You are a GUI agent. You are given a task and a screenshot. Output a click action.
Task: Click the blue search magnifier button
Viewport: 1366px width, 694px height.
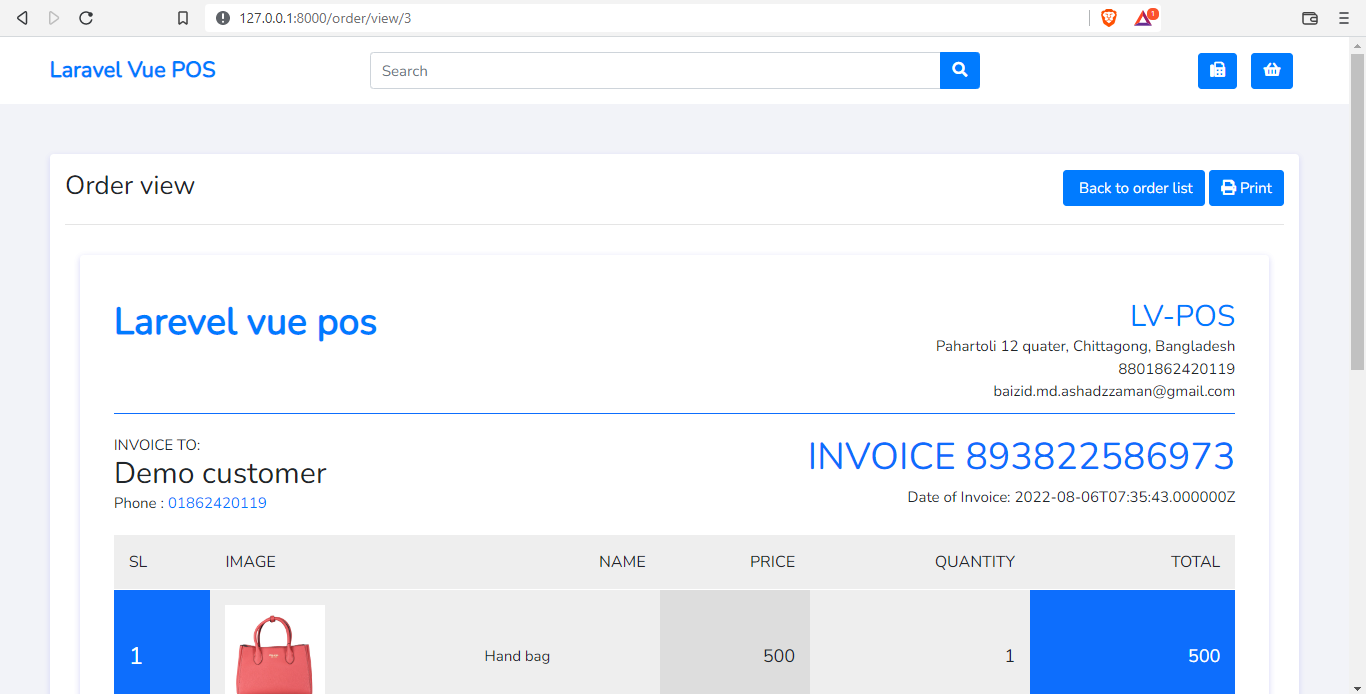click(x=960, y=70)
